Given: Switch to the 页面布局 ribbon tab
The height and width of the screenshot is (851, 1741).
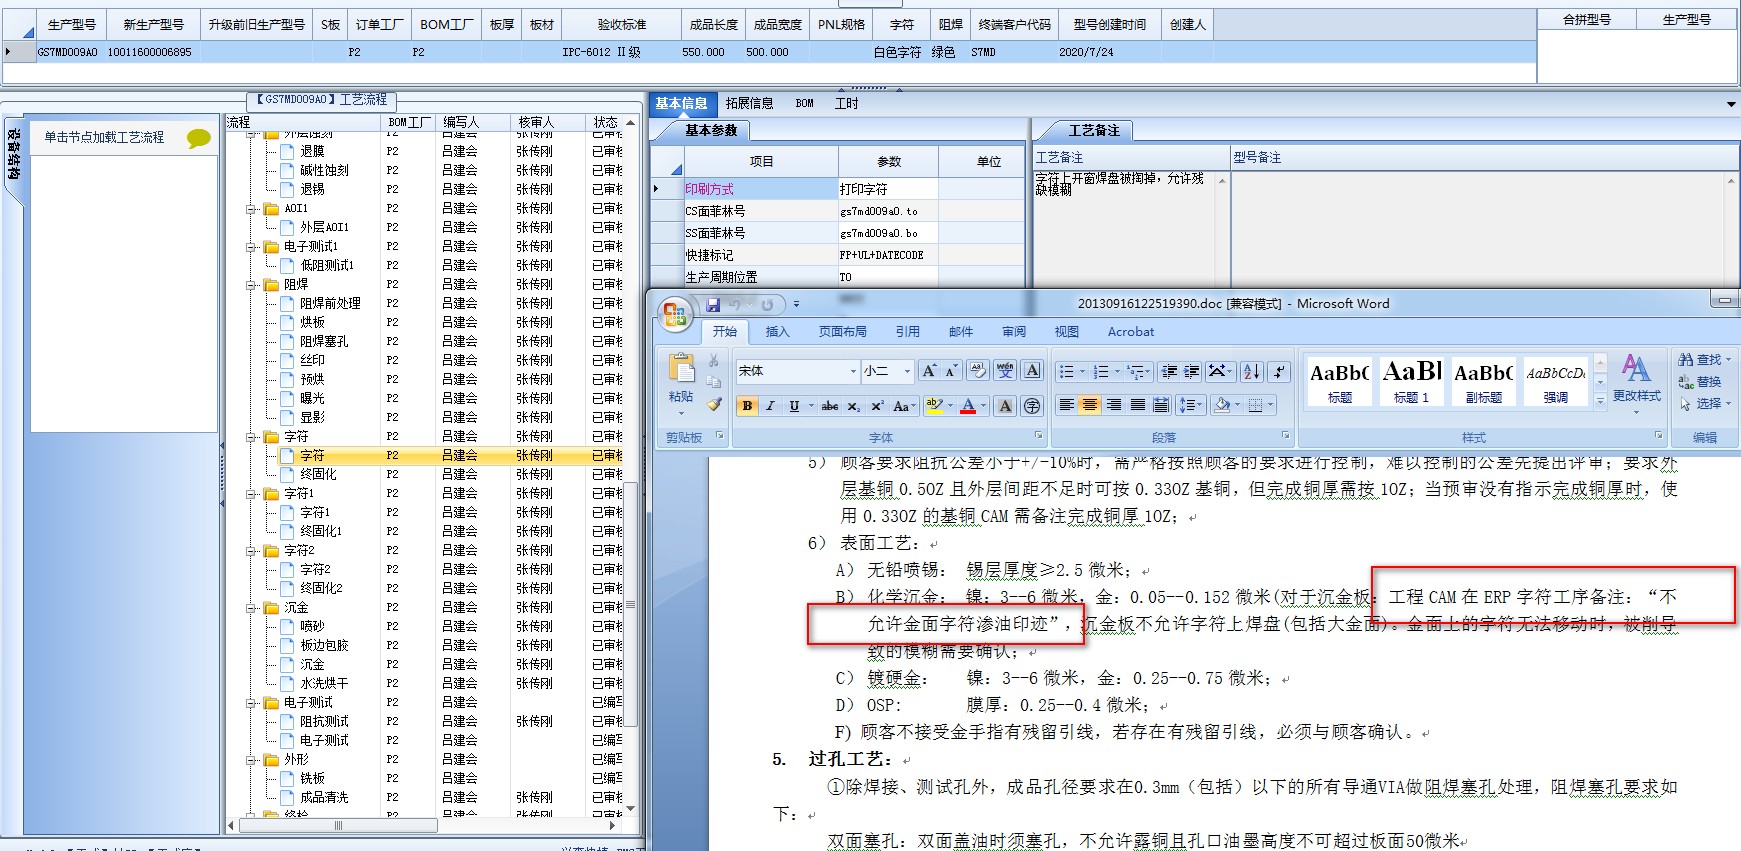Looking at the screenshot, I should pyautogui.click(x=843, y=332).
